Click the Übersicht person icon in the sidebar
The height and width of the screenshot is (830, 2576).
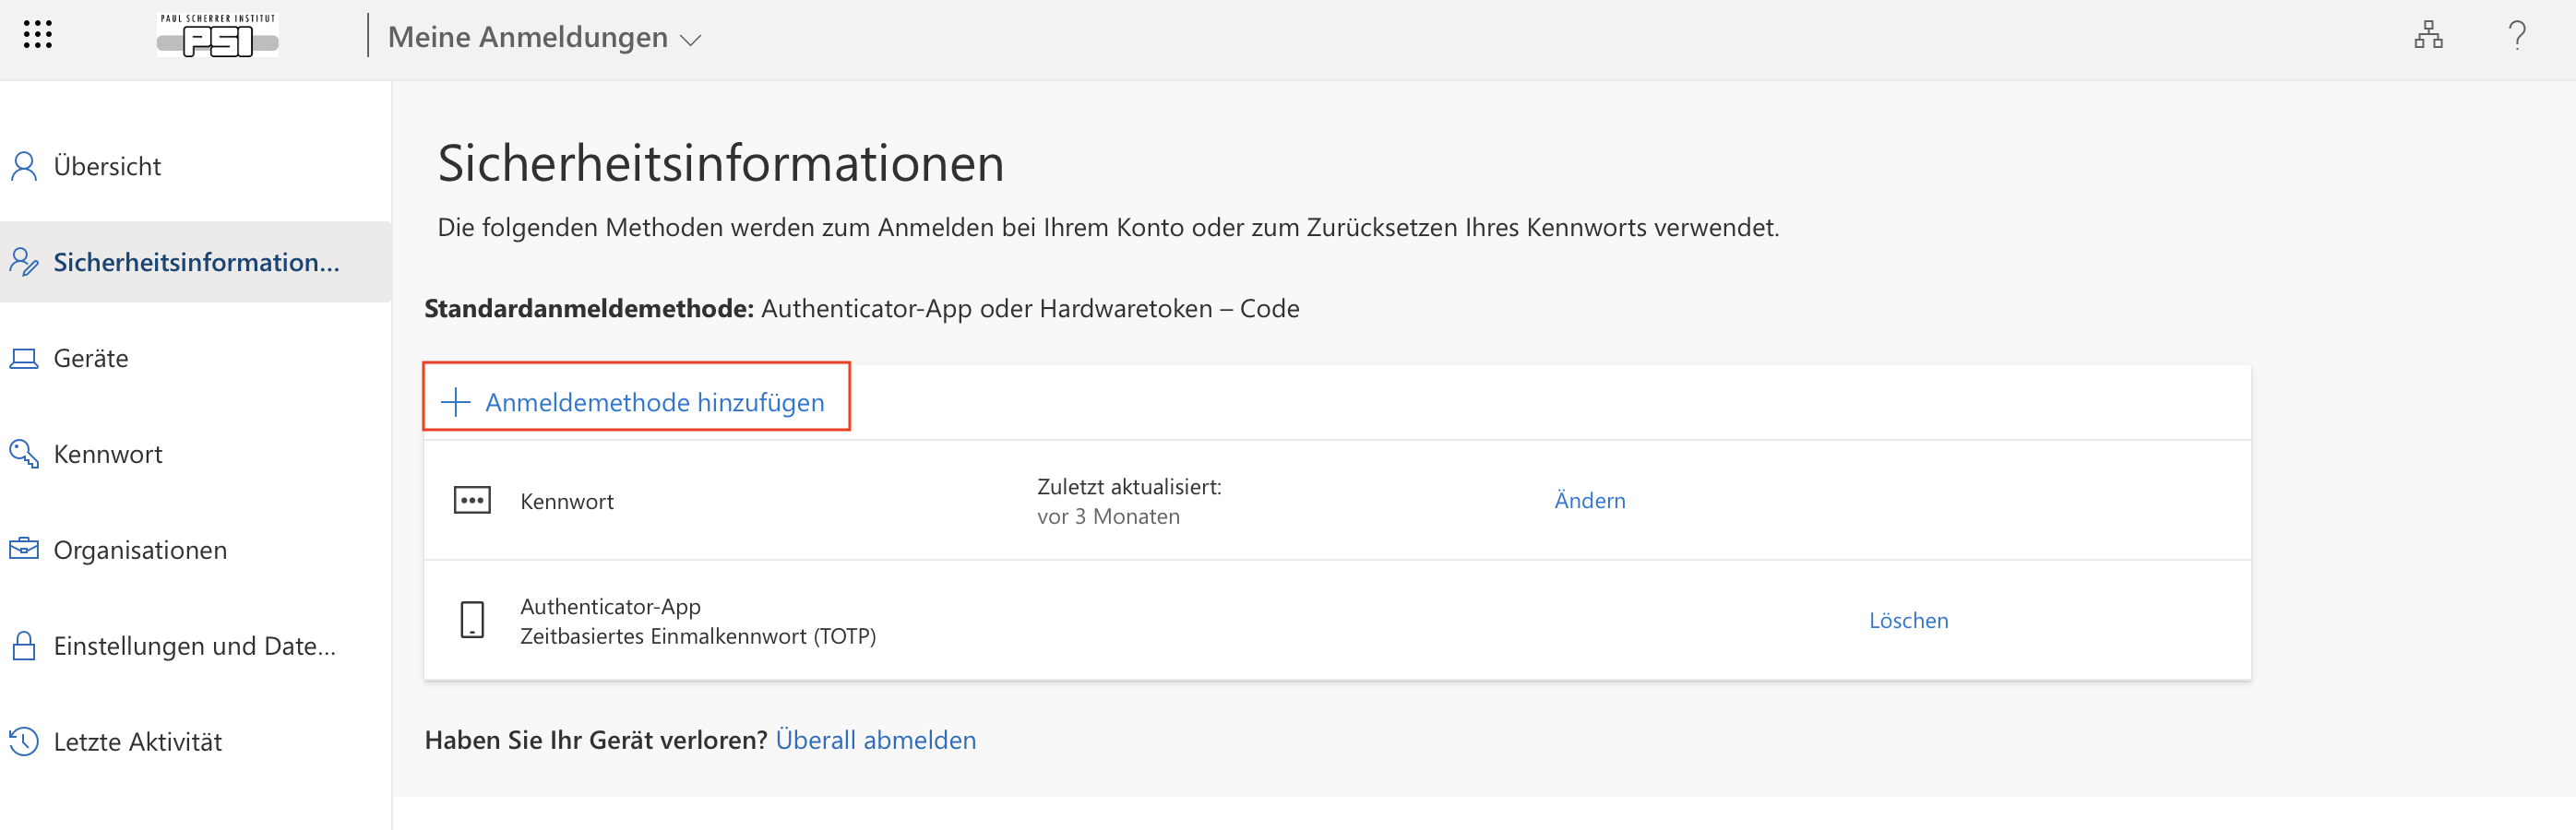24,166
